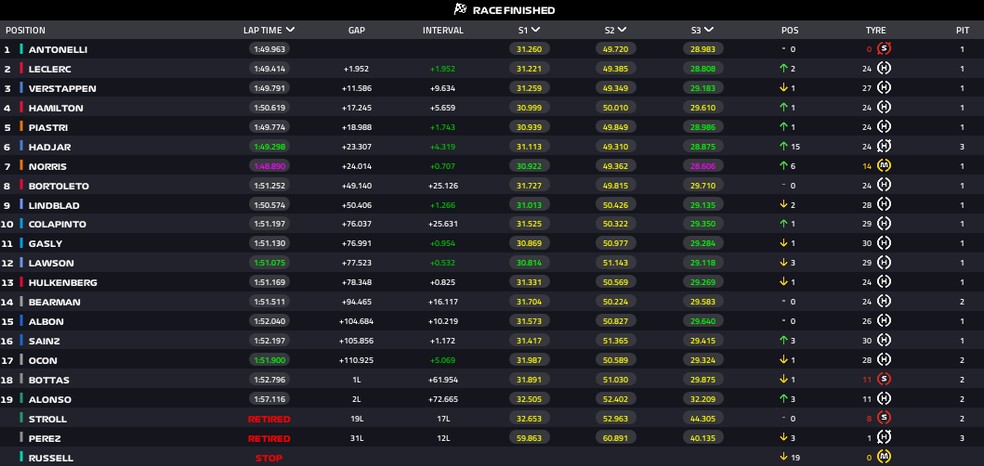Click Hadjar's green up arrow for 15 places

pyautogui.click(x=783, y=146)
